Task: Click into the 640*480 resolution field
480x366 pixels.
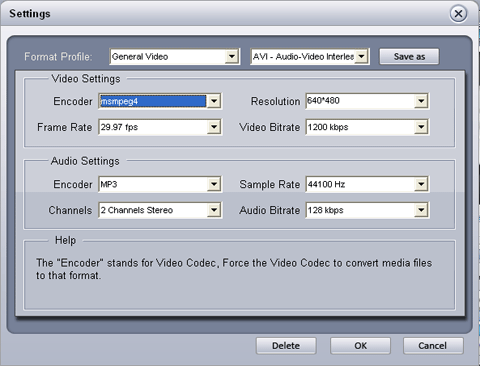Action: (360, 101)
